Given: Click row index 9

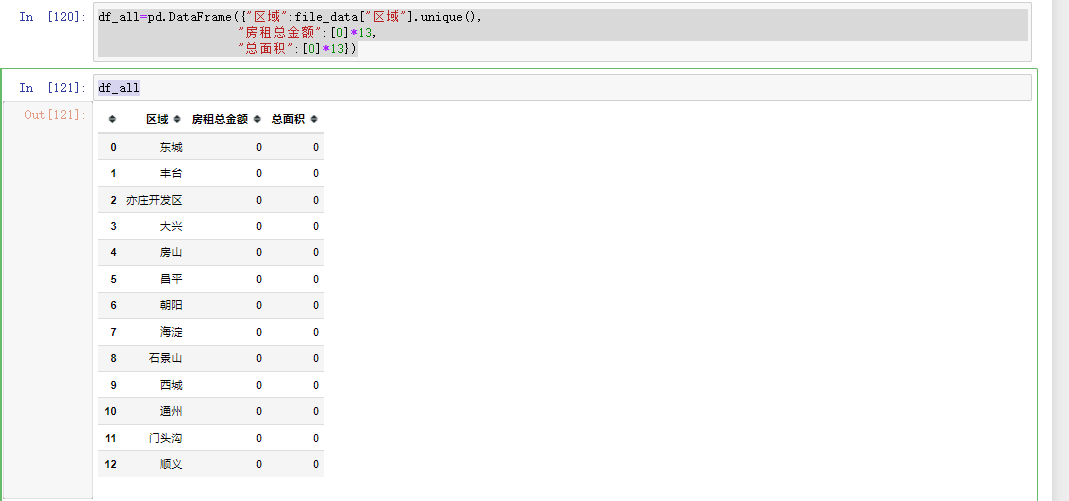Looking at the screenshot, I should [x=113, y=385].
